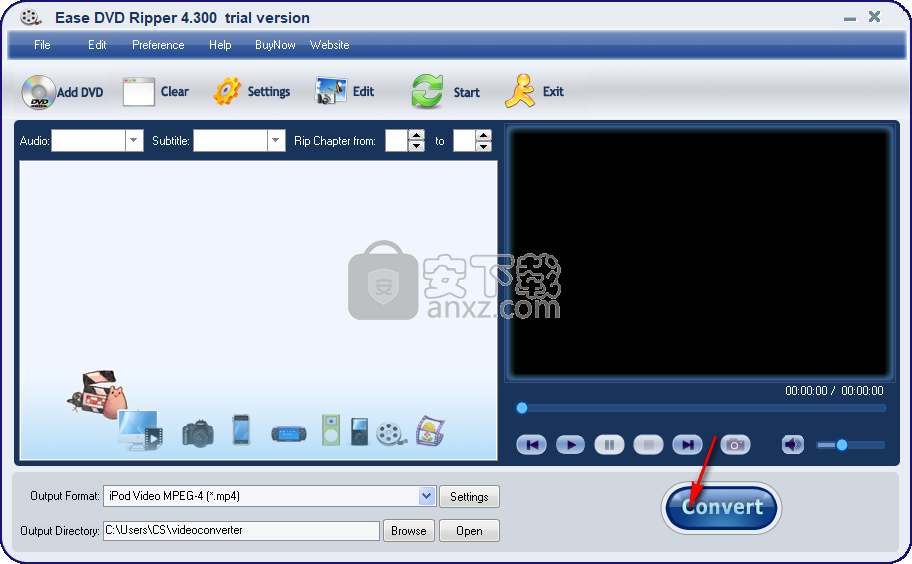Viewport: 912px width, 564px height.
Task: Pause the preview playback
Action: (609, 445)
